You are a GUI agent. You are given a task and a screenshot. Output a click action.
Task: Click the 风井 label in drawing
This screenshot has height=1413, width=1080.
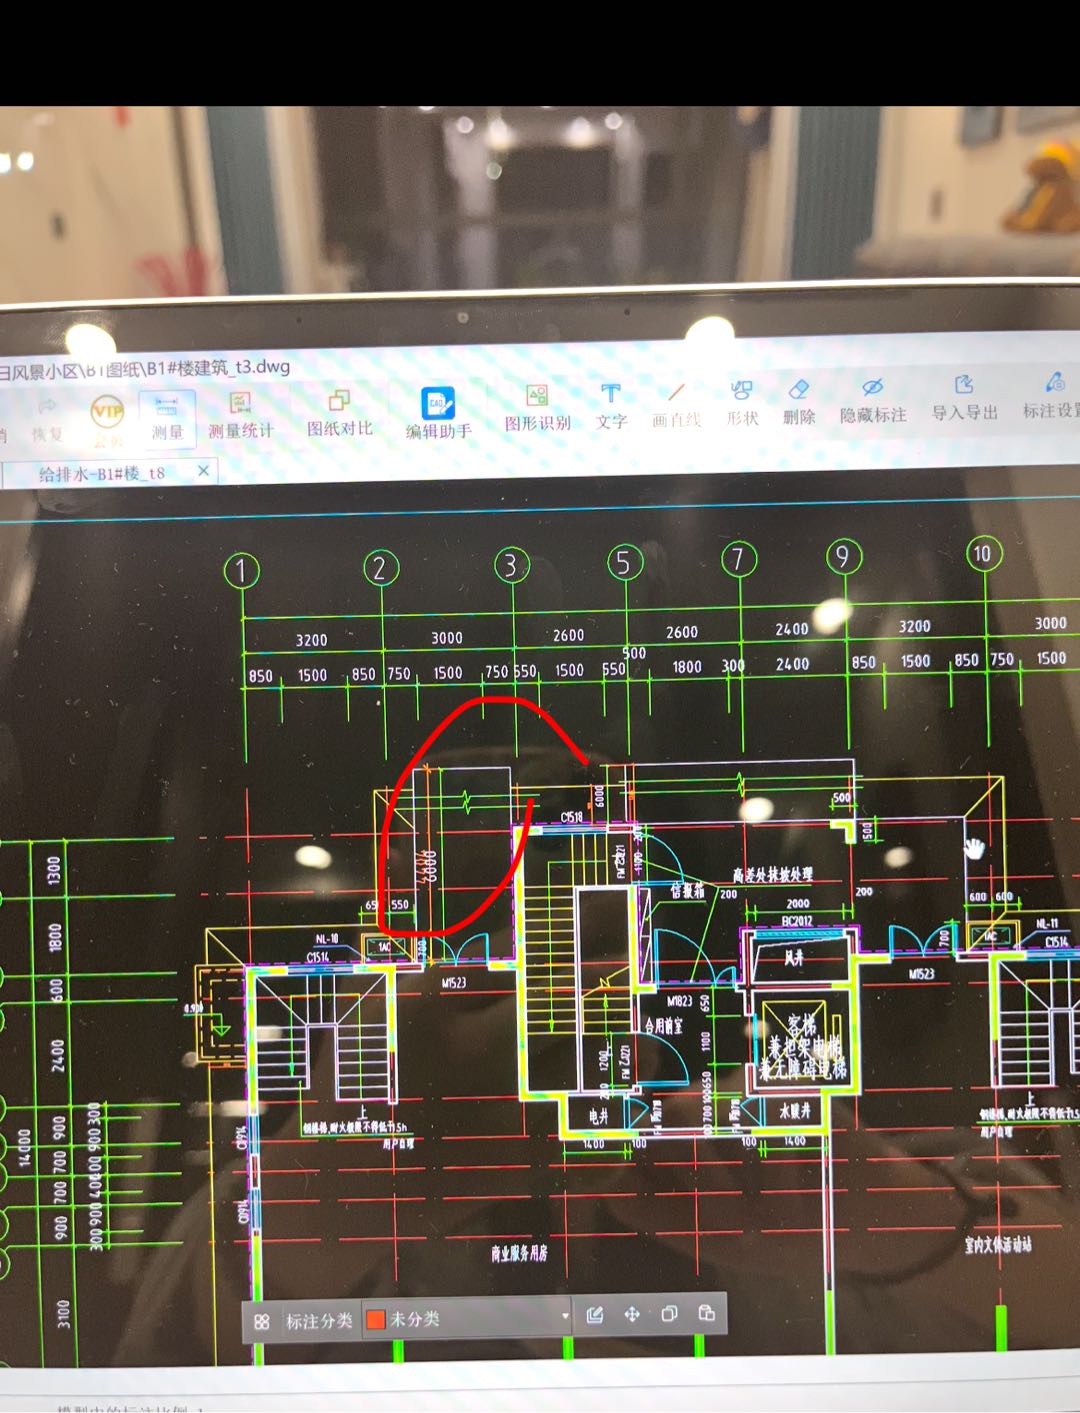pos(794,957)
